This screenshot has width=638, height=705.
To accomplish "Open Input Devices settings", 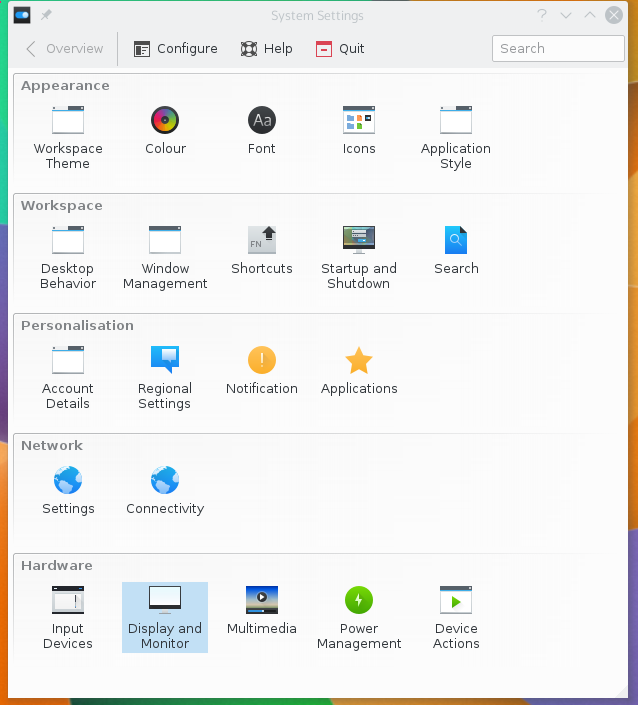I will (68, 618).
